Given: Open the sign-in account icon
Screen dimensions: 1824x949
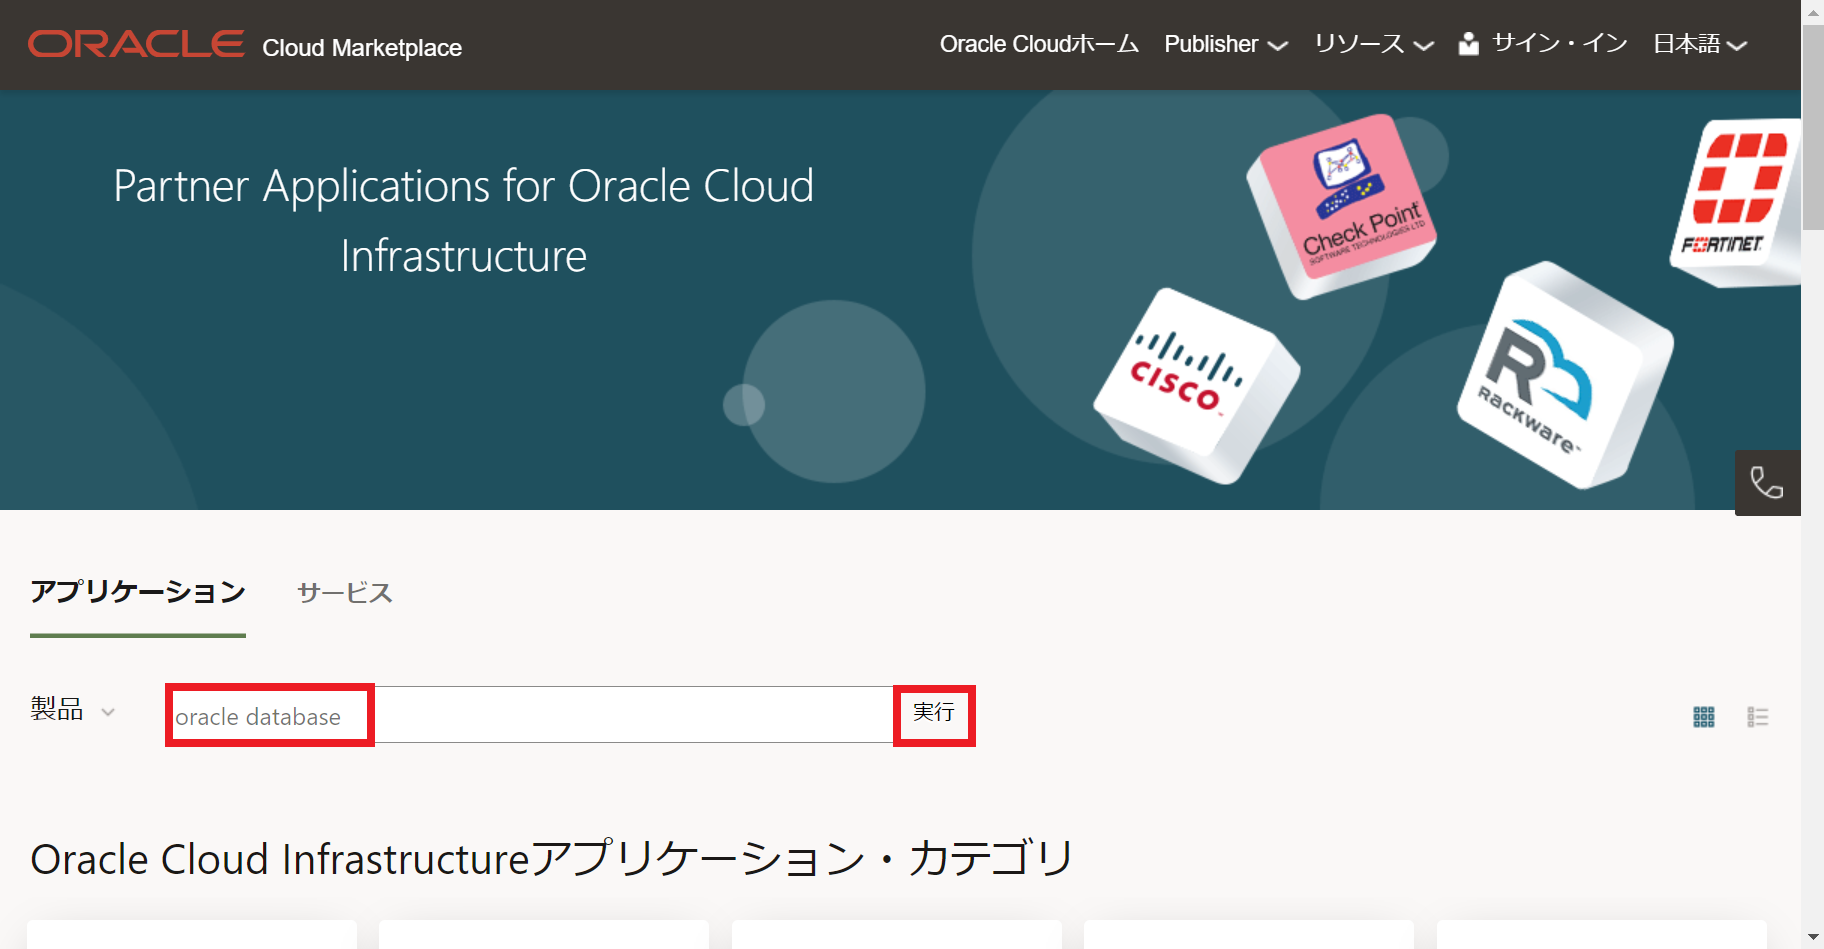Looking at the screenshot, I should pyautogui.click(x=1468, y=44).
